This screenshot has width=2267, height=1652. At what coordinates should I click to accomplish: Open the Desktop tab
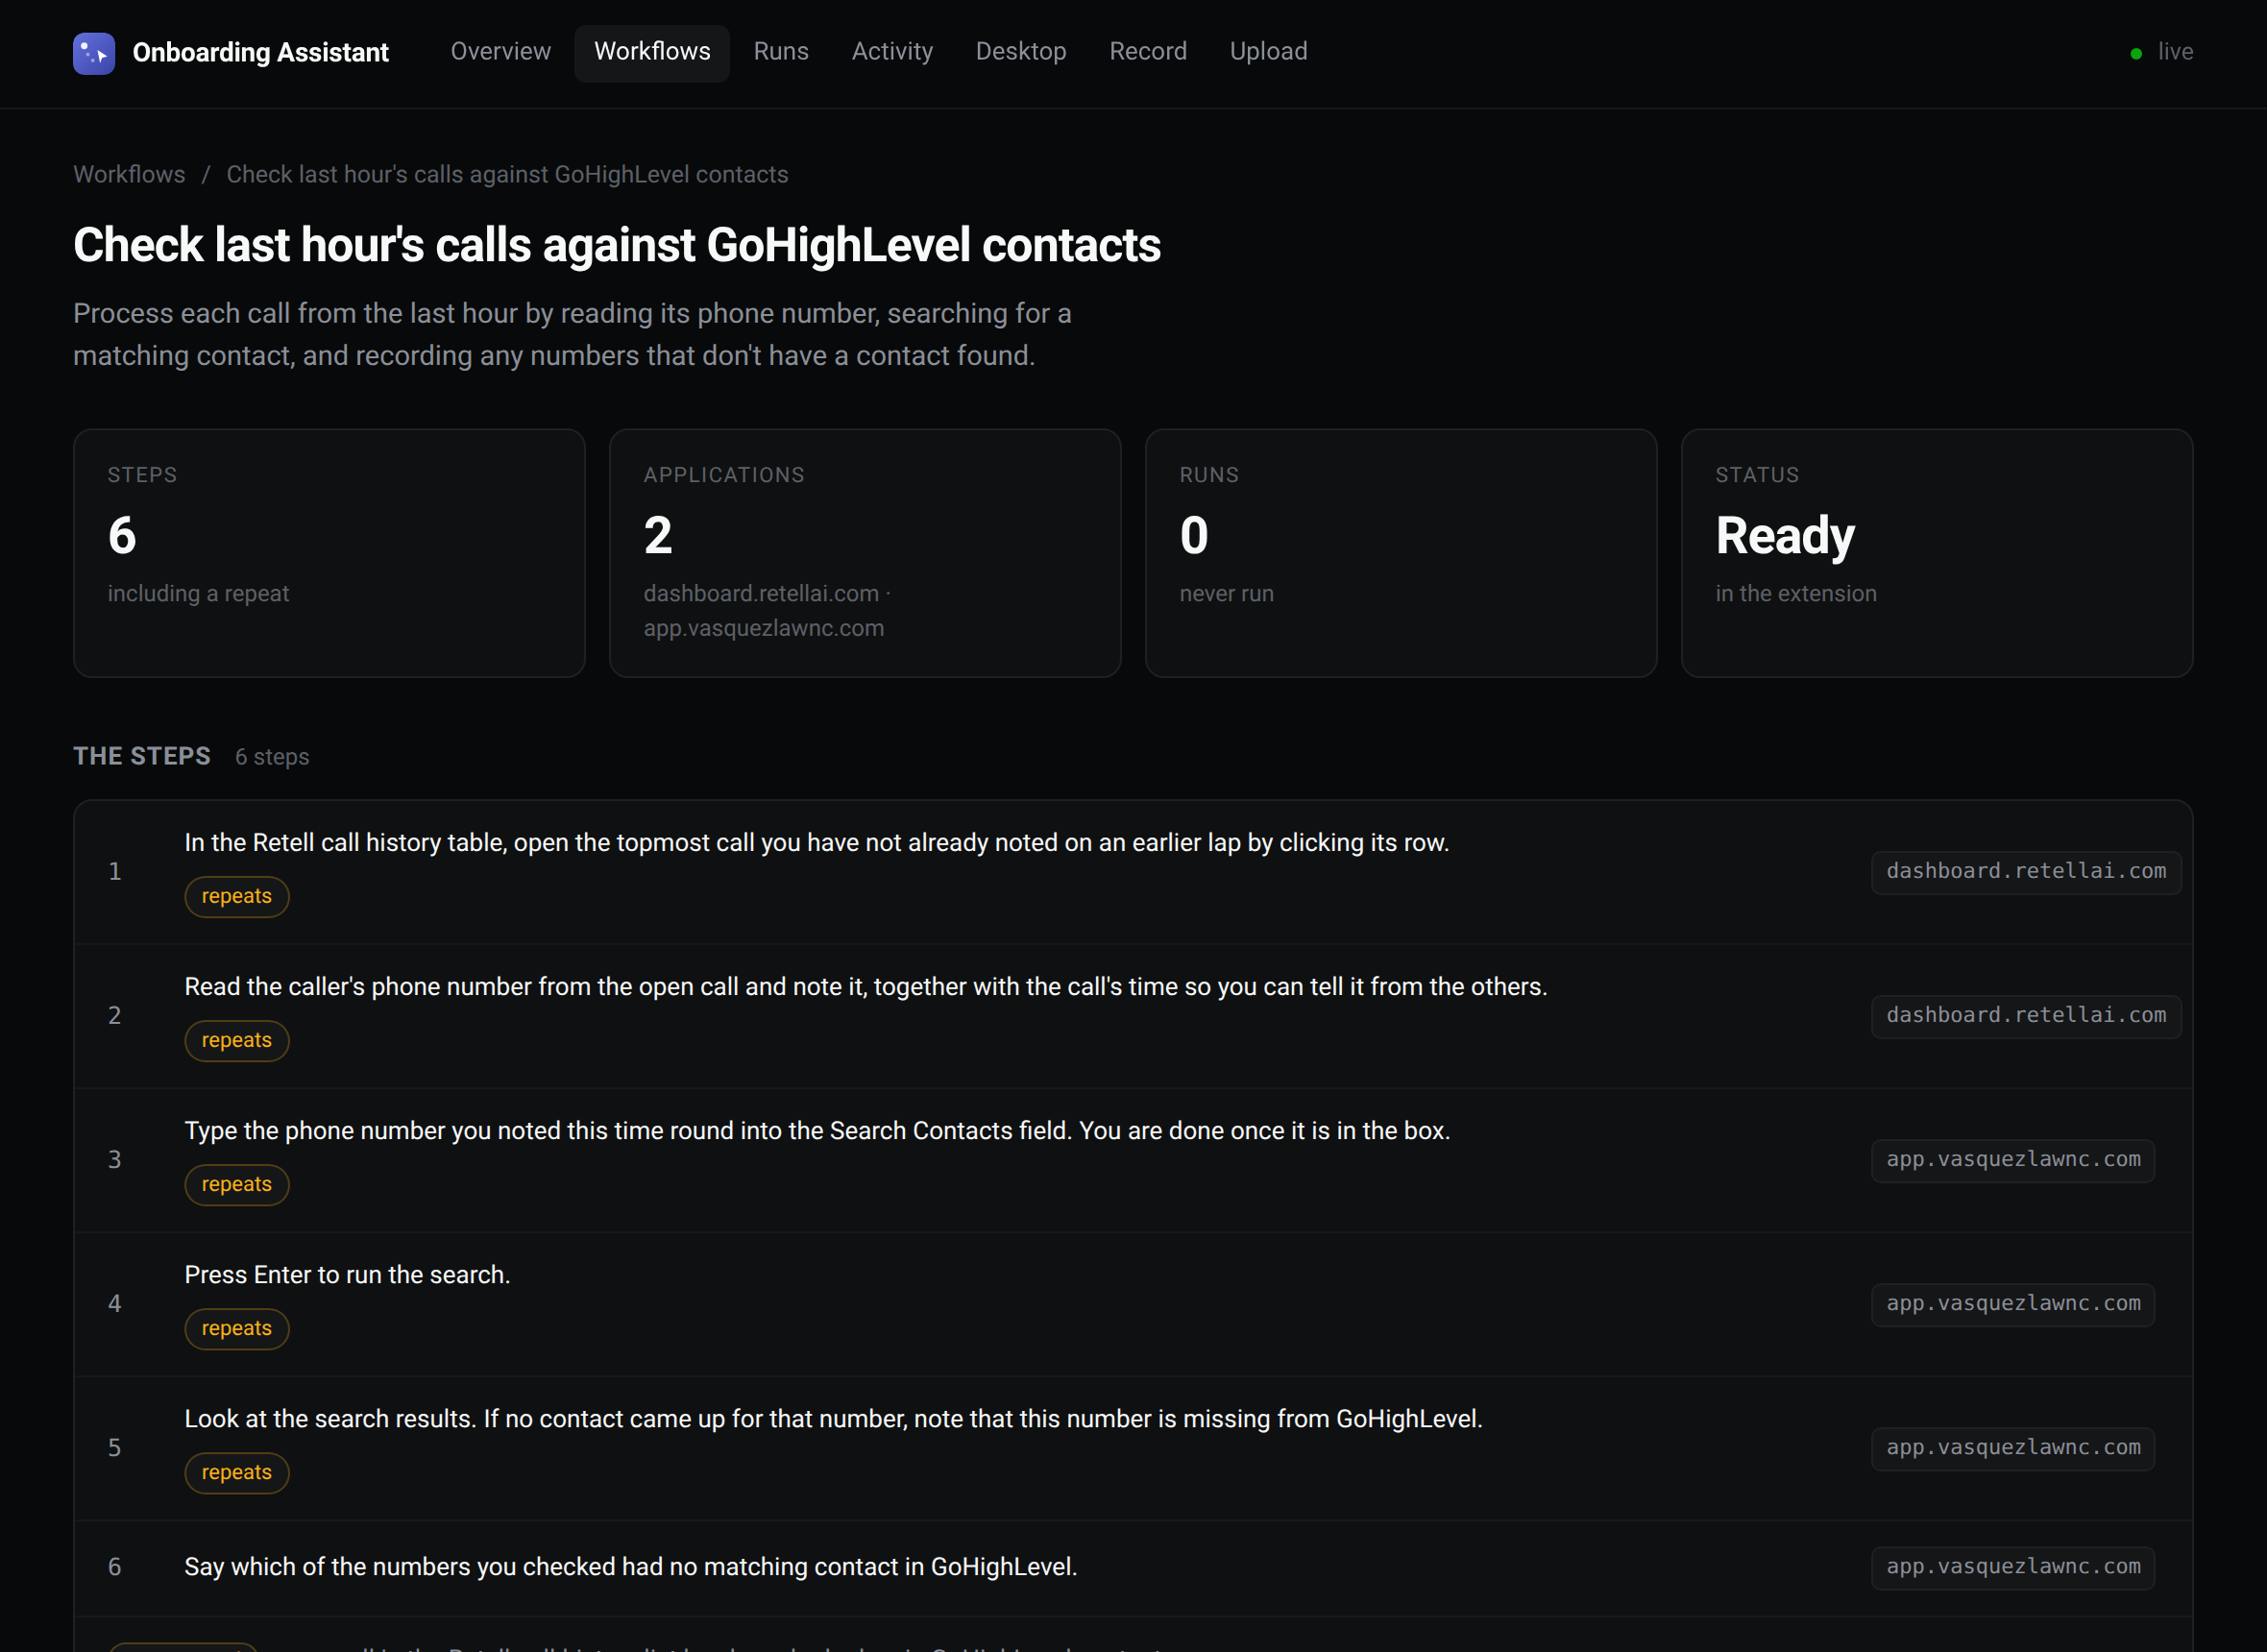click(x=1020, y=52)
